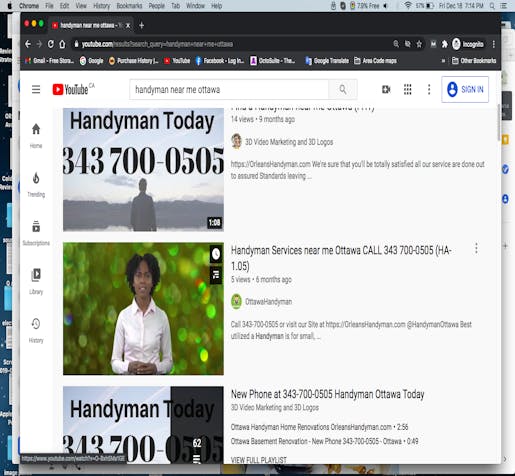This screenshot has width=515, height=476.
Task: Expand the Other Bookmarks folder
Action: coord(474,61)
